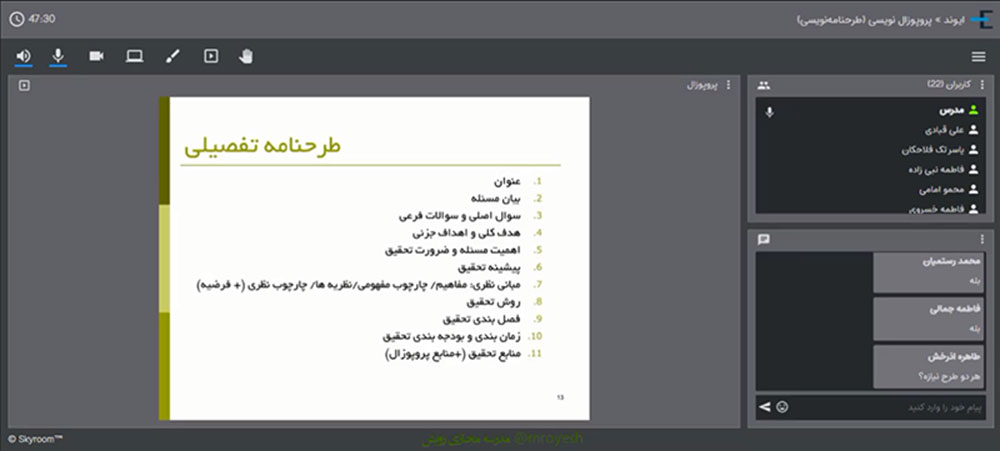This screenshot has height=451, width=1000.
Task: Open the hamburger main menu
Action: pos(978,57)
